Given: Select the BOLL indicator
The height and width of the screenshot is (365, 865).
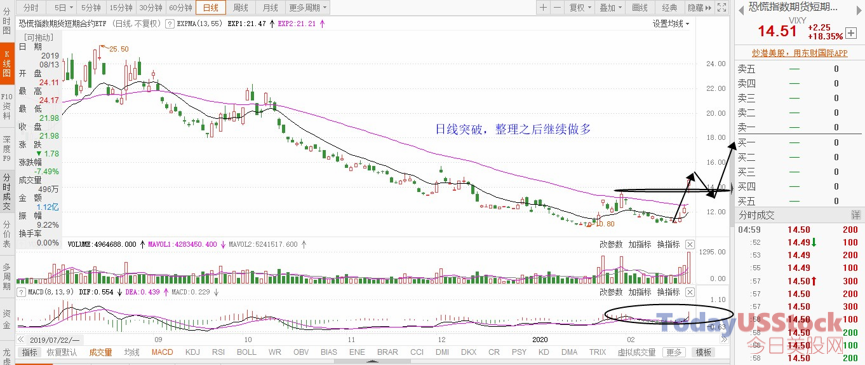Looking at the screenshot, I should 246,352.
